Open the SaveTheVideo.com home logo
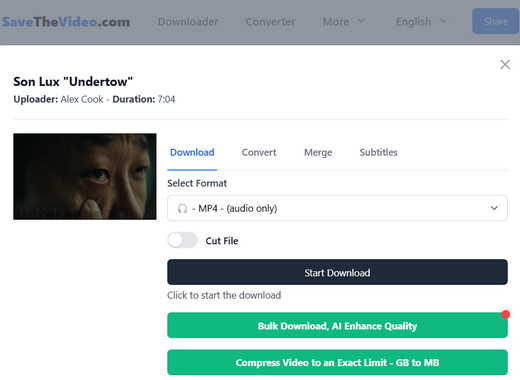This screenshot has width=520, height=380. pyautogui.click(x=66, y=22)
